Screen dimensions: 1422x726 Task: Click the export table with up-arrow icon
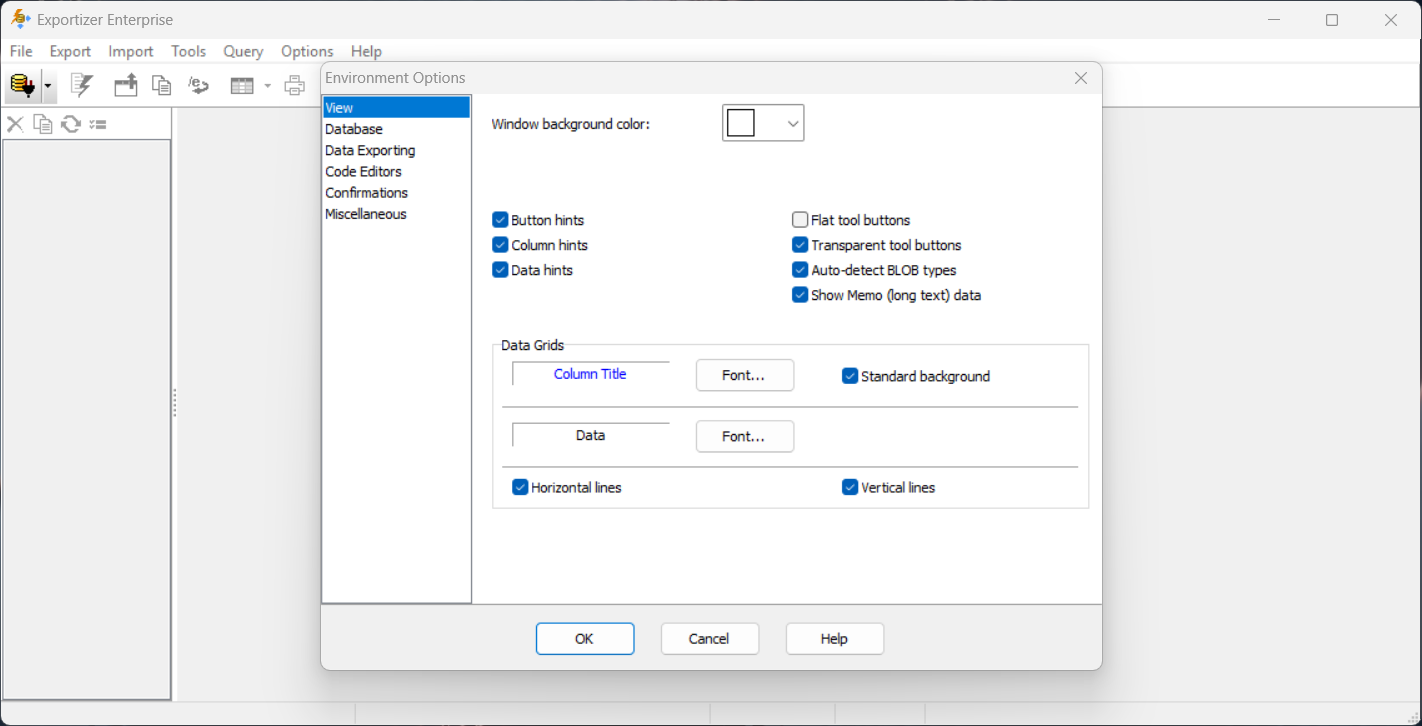coord(125,86)
